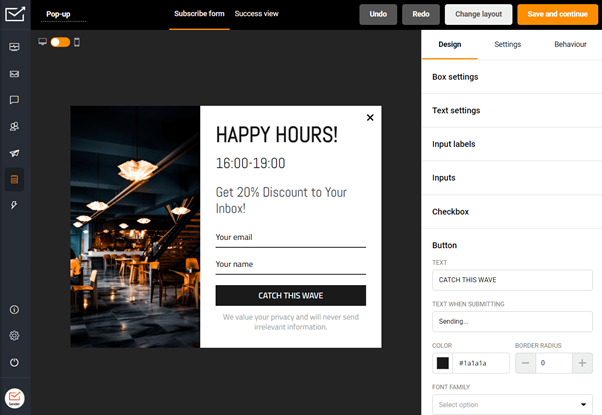Viewport: 602px width, 415px height.
Task: Click the button color swatch #1a1a1a
Action: click(x=442, y=363)
